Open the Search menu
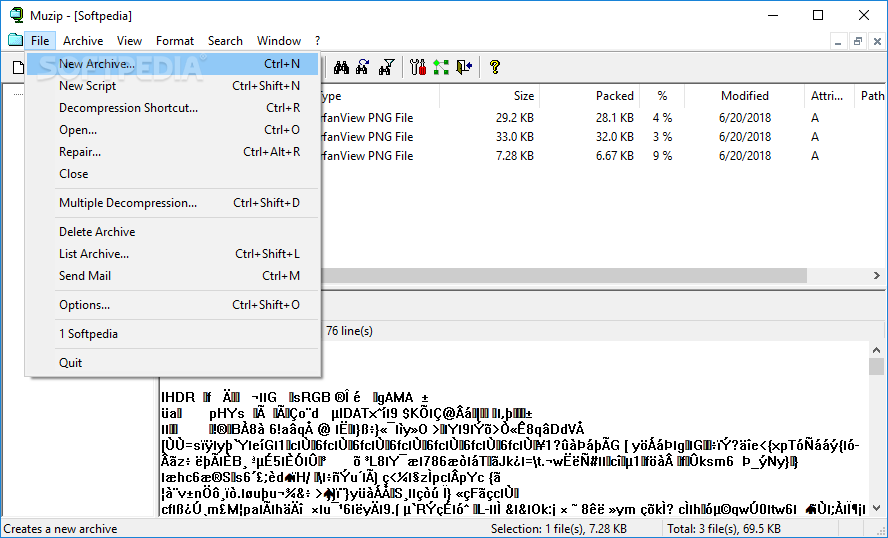This screenshot has width=888, height=538. click(x=225, y=41)
